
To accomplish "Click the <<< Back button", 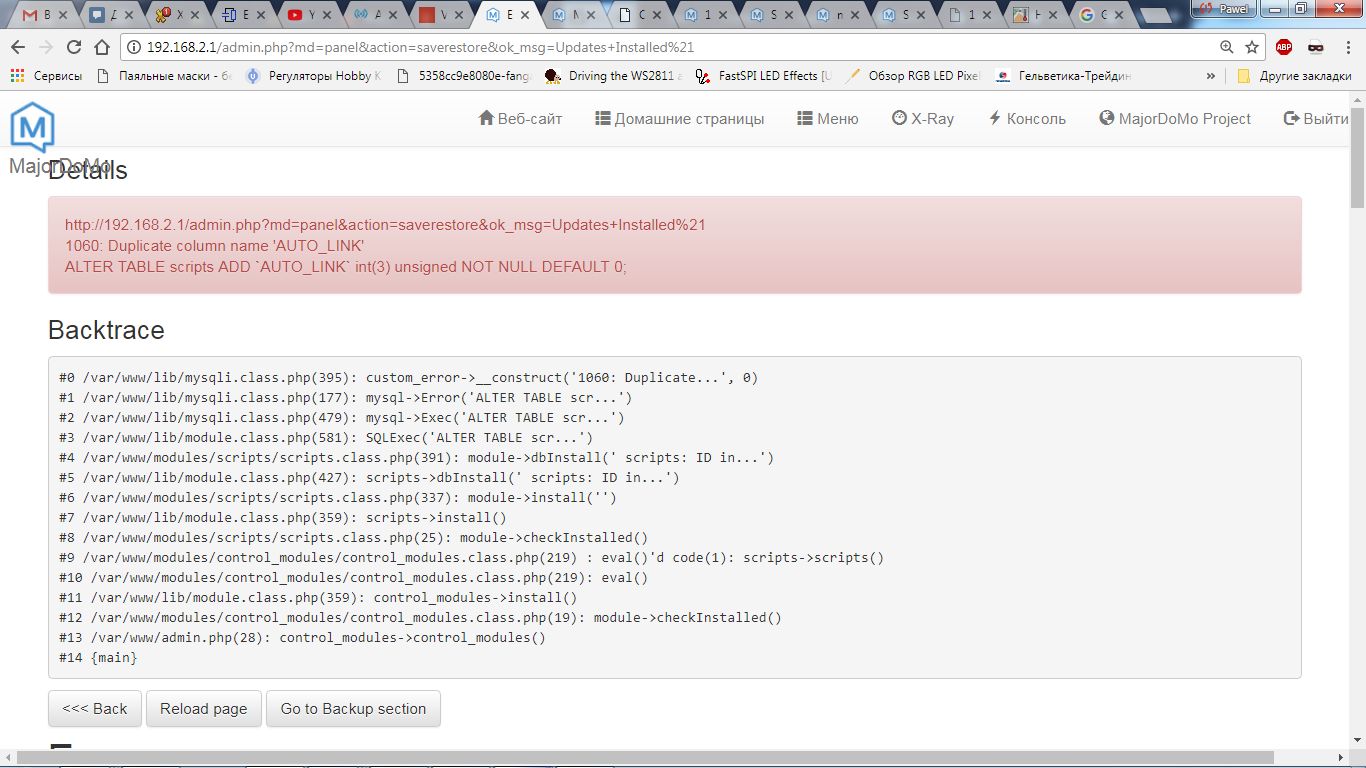I will point(95,708).
